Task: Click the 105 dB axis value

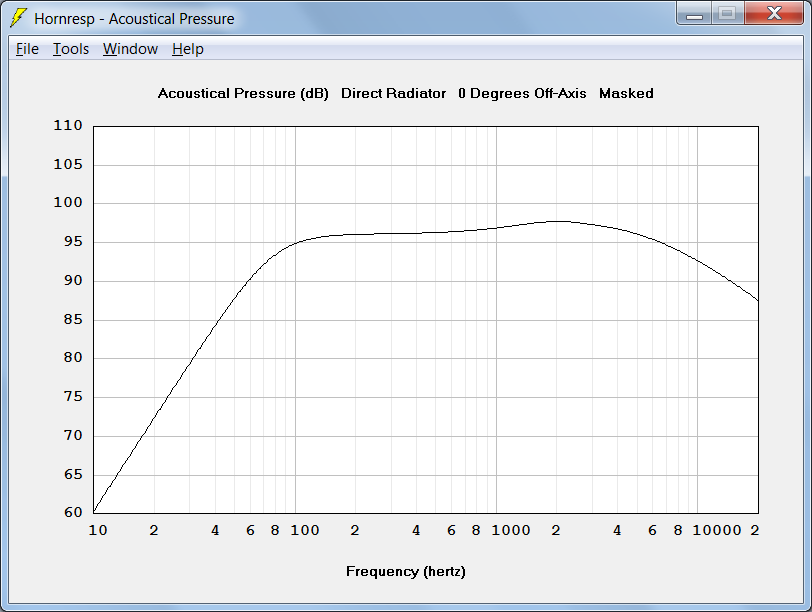Action: [x=68, y=164]
